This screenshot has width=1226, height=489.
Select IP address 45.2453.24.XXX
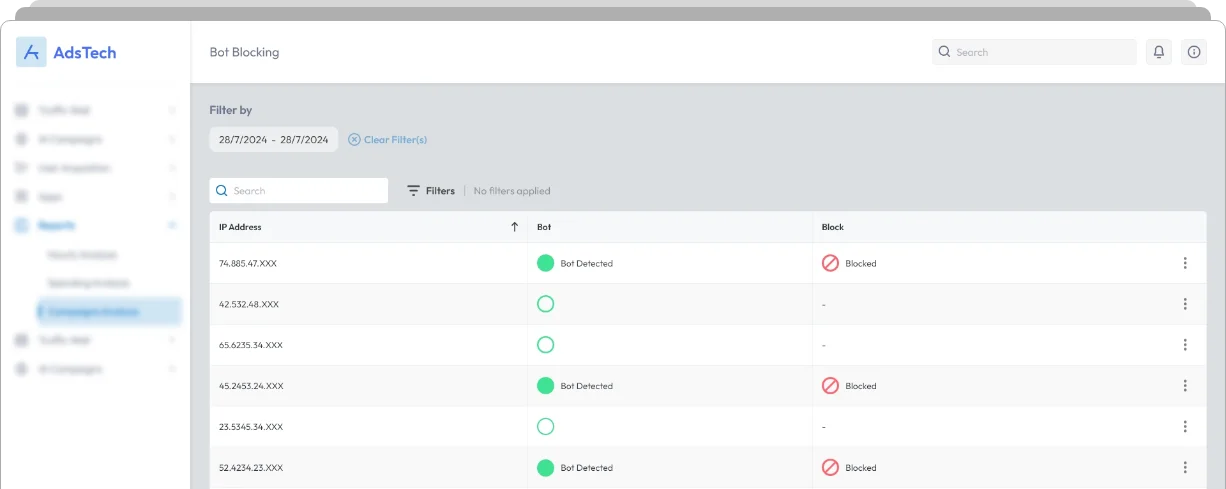[251, 386]
